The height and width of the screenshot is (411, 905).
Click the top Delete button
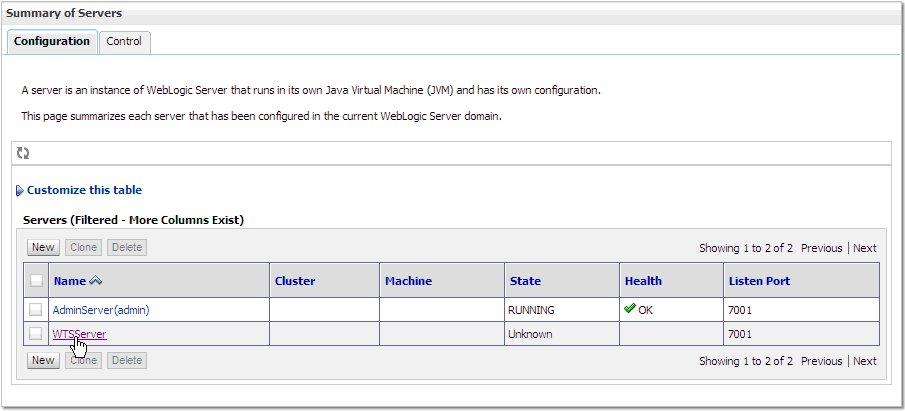click(127, 247)
